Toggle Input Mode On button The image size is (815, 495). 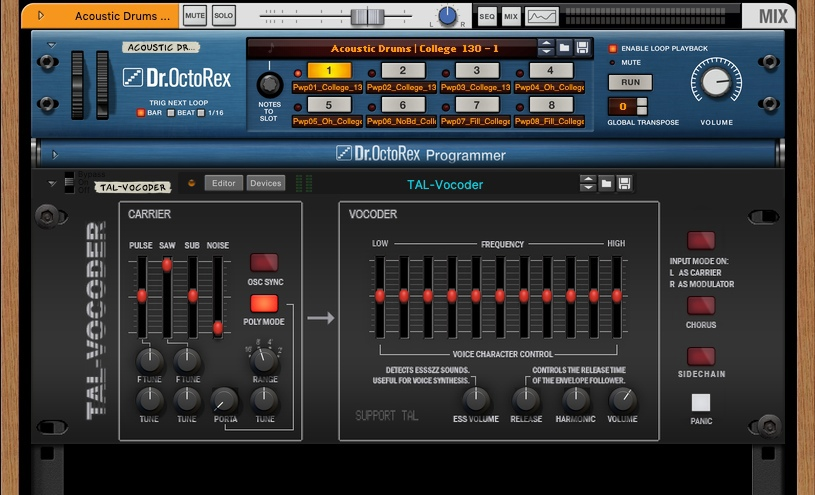[701, 241]
